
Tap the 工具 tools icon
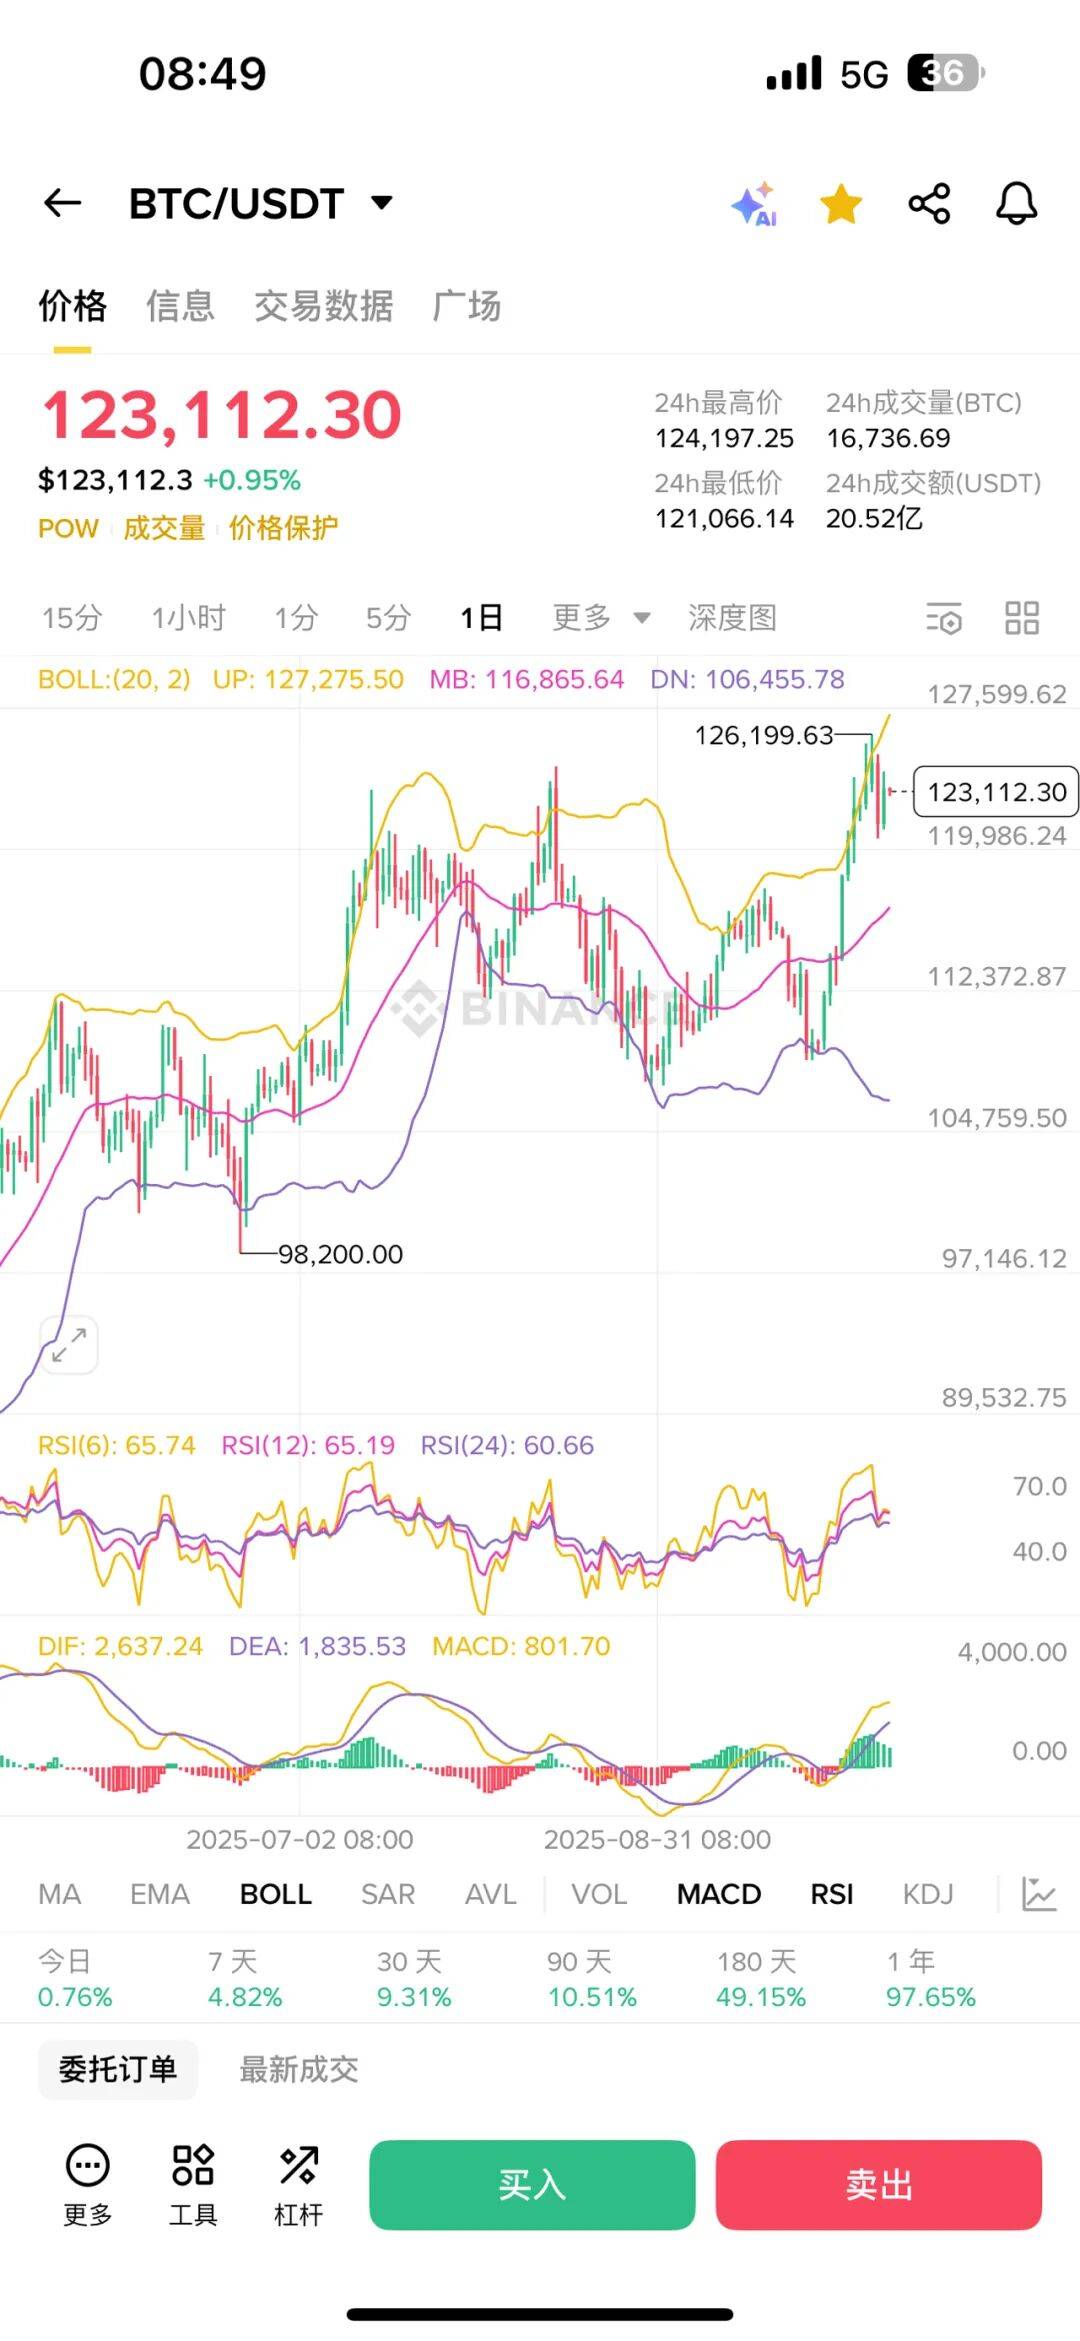(193, 2185)
